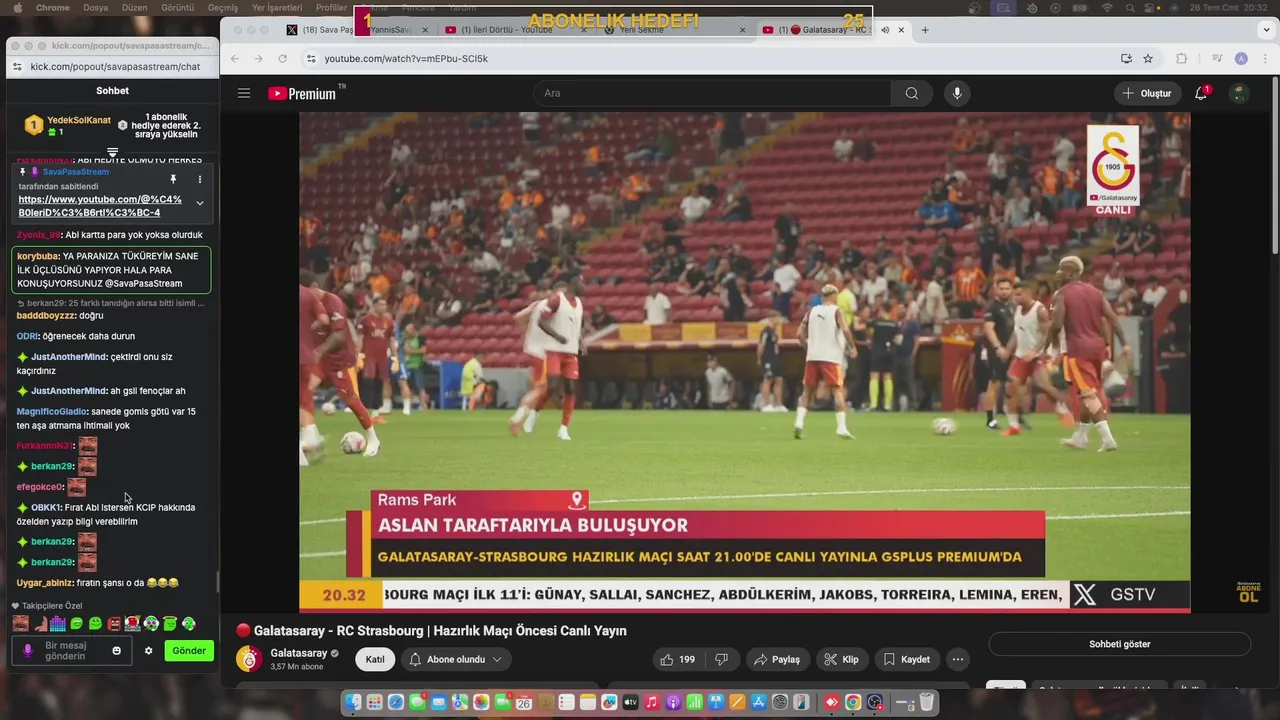This screenshot has height=720, width=1280.
Task: Click the Katıl join button
Action: point(375,659)
